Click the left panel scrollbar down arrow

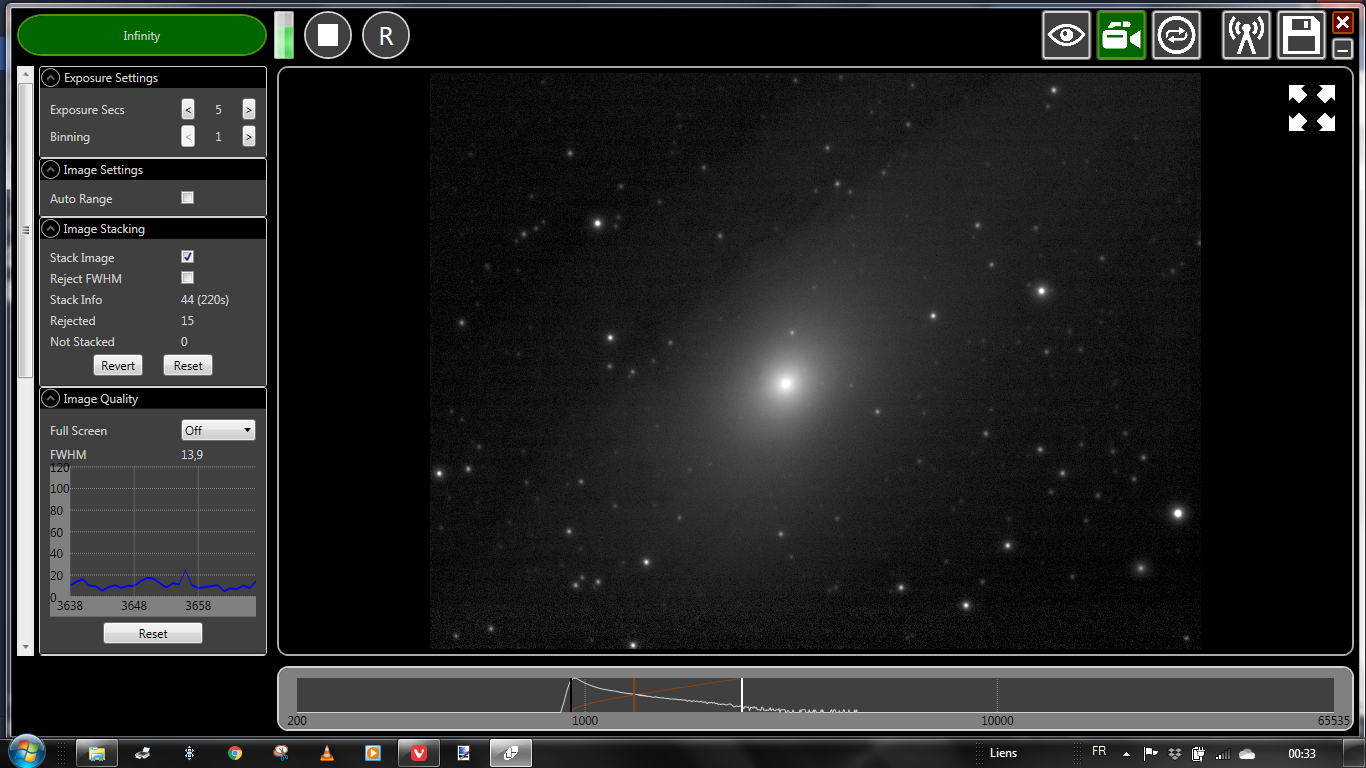click(x=26, y=648)
